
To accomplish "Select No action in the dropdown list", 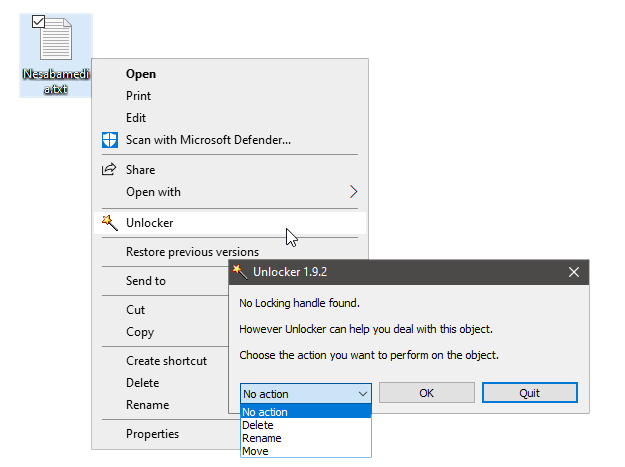I will click(x=306, y=412).
